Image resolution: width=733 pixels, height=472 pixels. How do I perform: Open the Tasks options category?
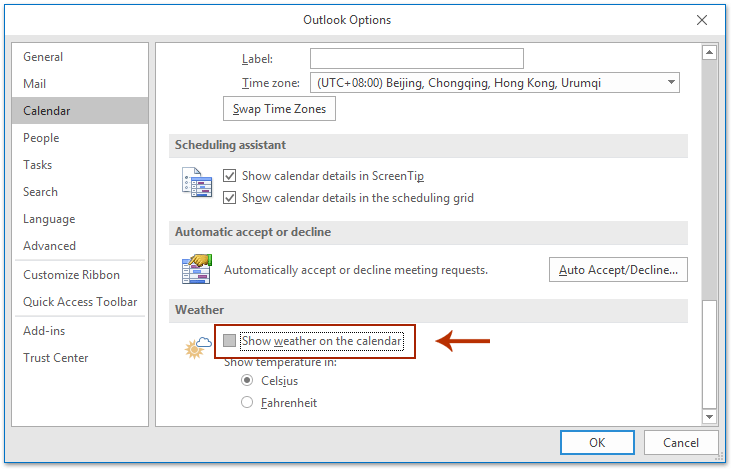tap(80, 165)
